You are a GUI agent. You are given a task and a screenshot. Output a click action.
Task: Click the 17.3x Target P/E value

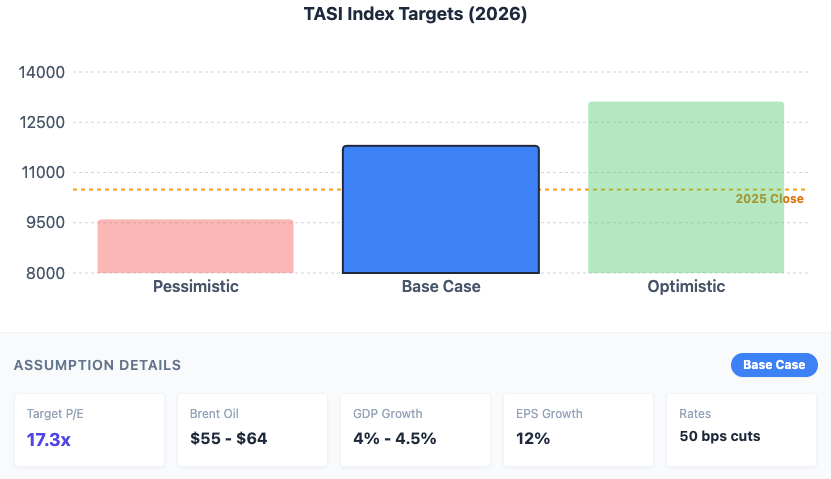49,439
